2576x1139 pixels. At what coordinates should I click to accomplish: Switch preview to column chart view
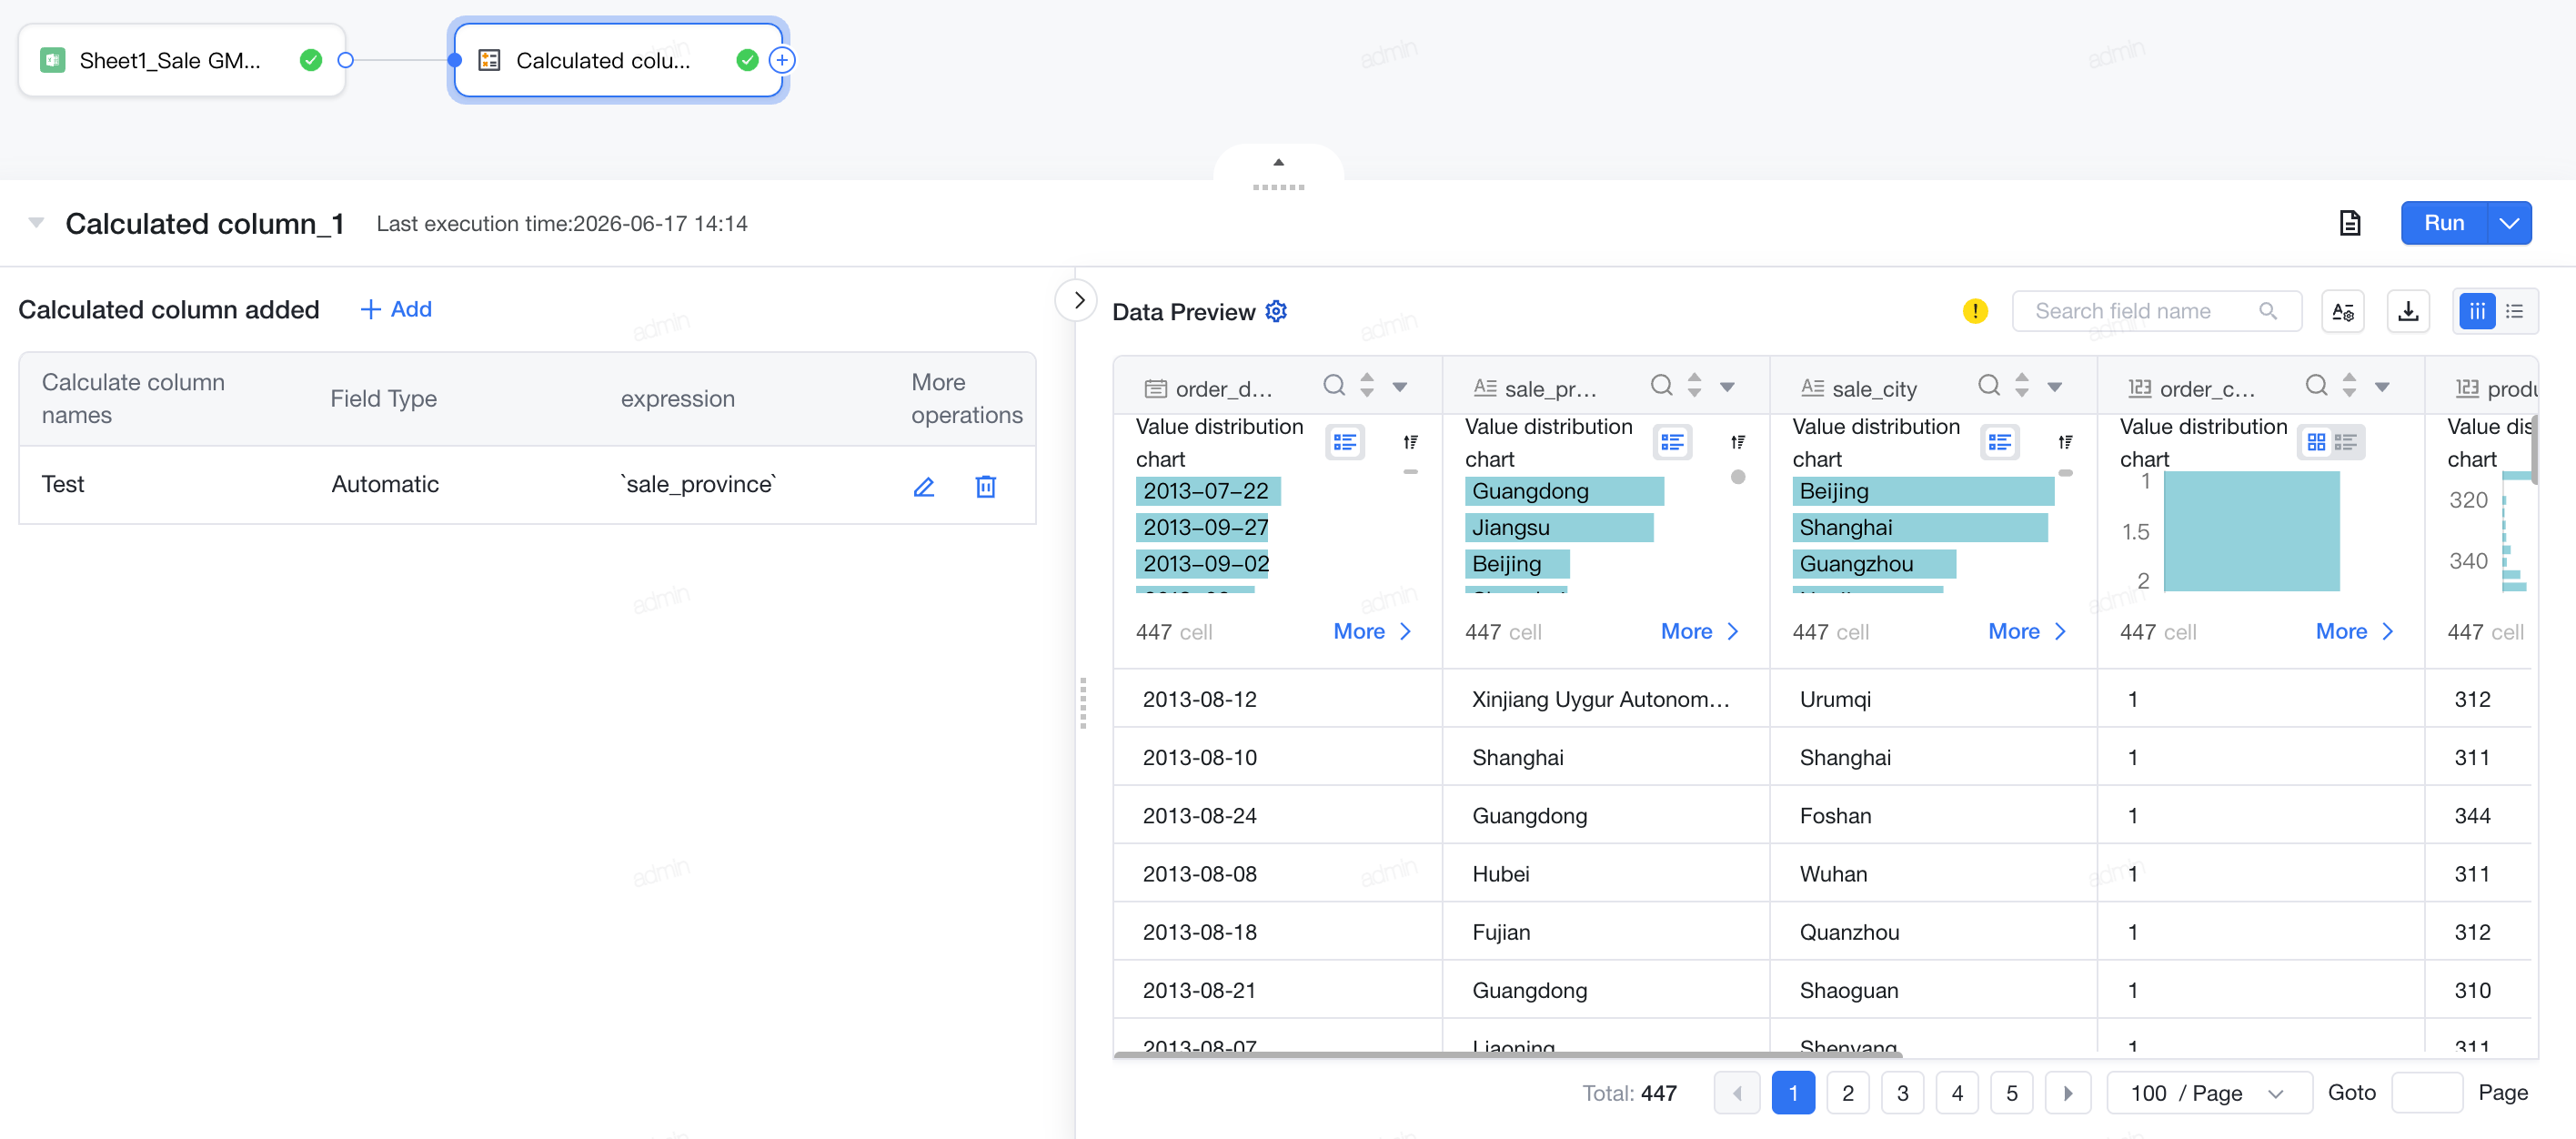click(2477, 311)
